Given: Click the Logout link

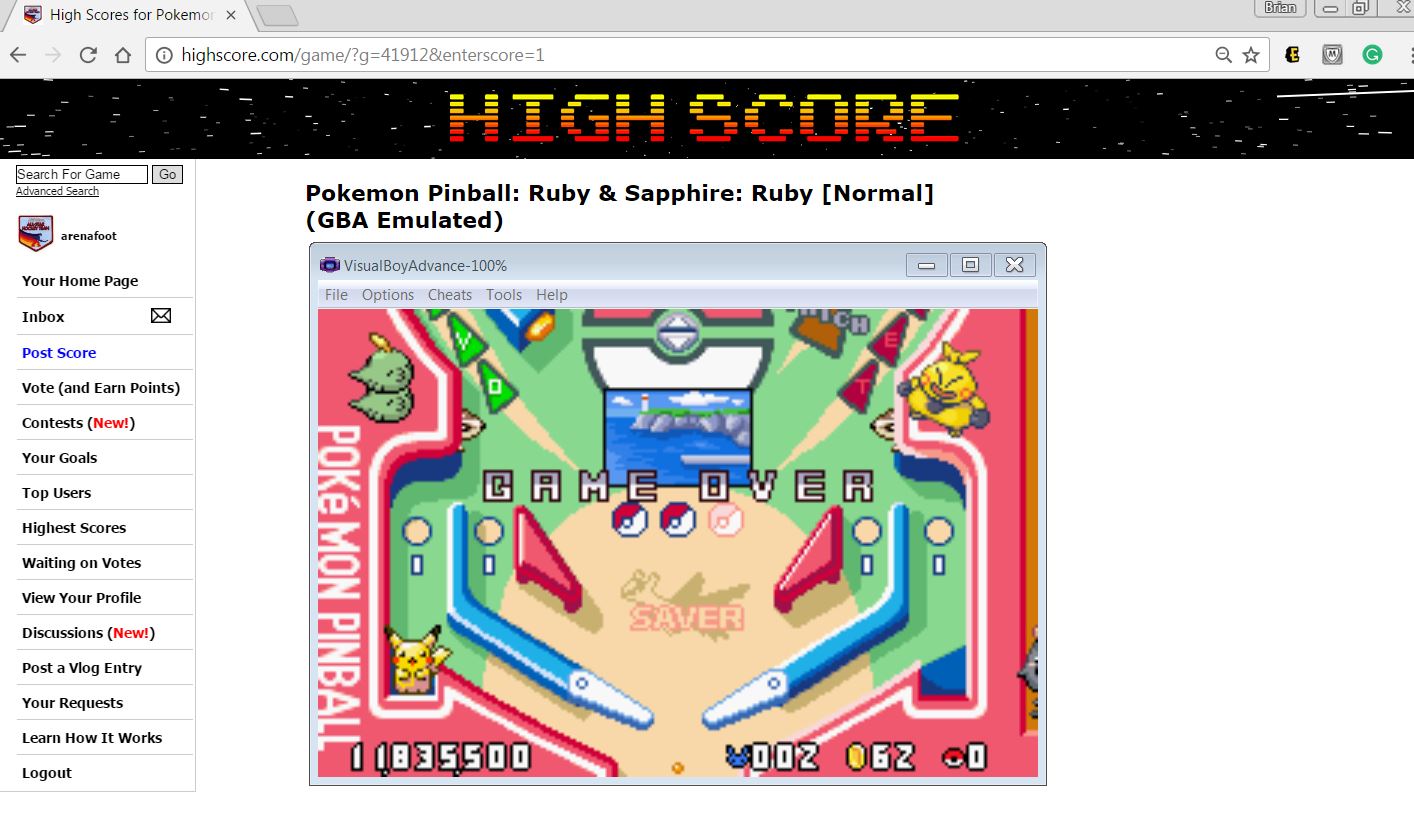Looking at the screenshot, I should [47, 773].
